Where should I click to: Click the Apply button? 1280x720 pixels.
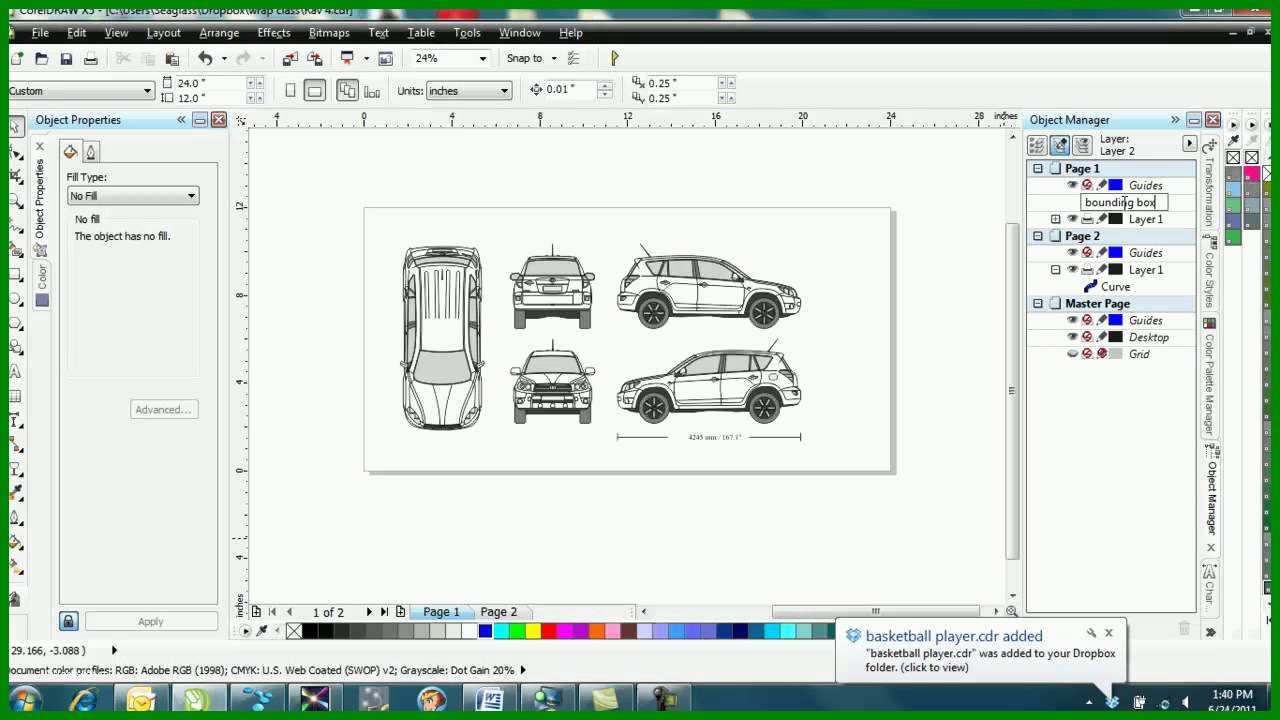pyautogui.click(x=150, y=621)
